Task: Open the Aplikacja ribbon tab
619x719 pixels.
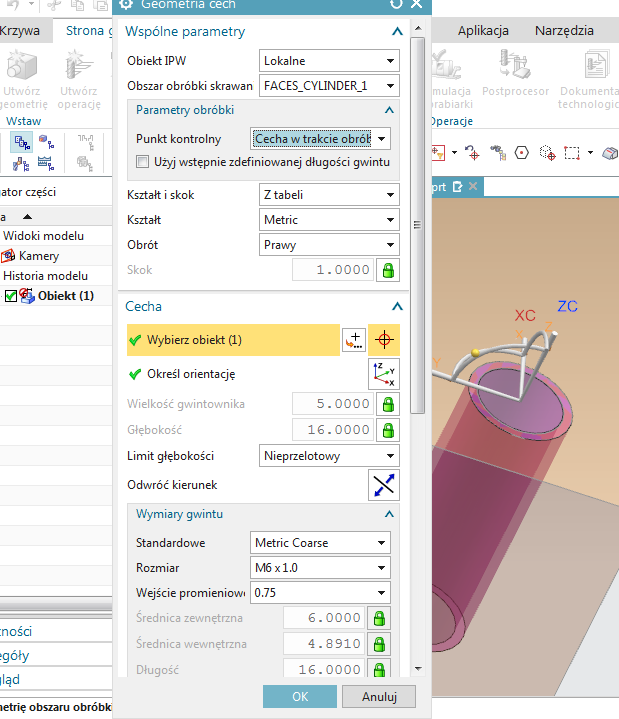Action: 483,31
